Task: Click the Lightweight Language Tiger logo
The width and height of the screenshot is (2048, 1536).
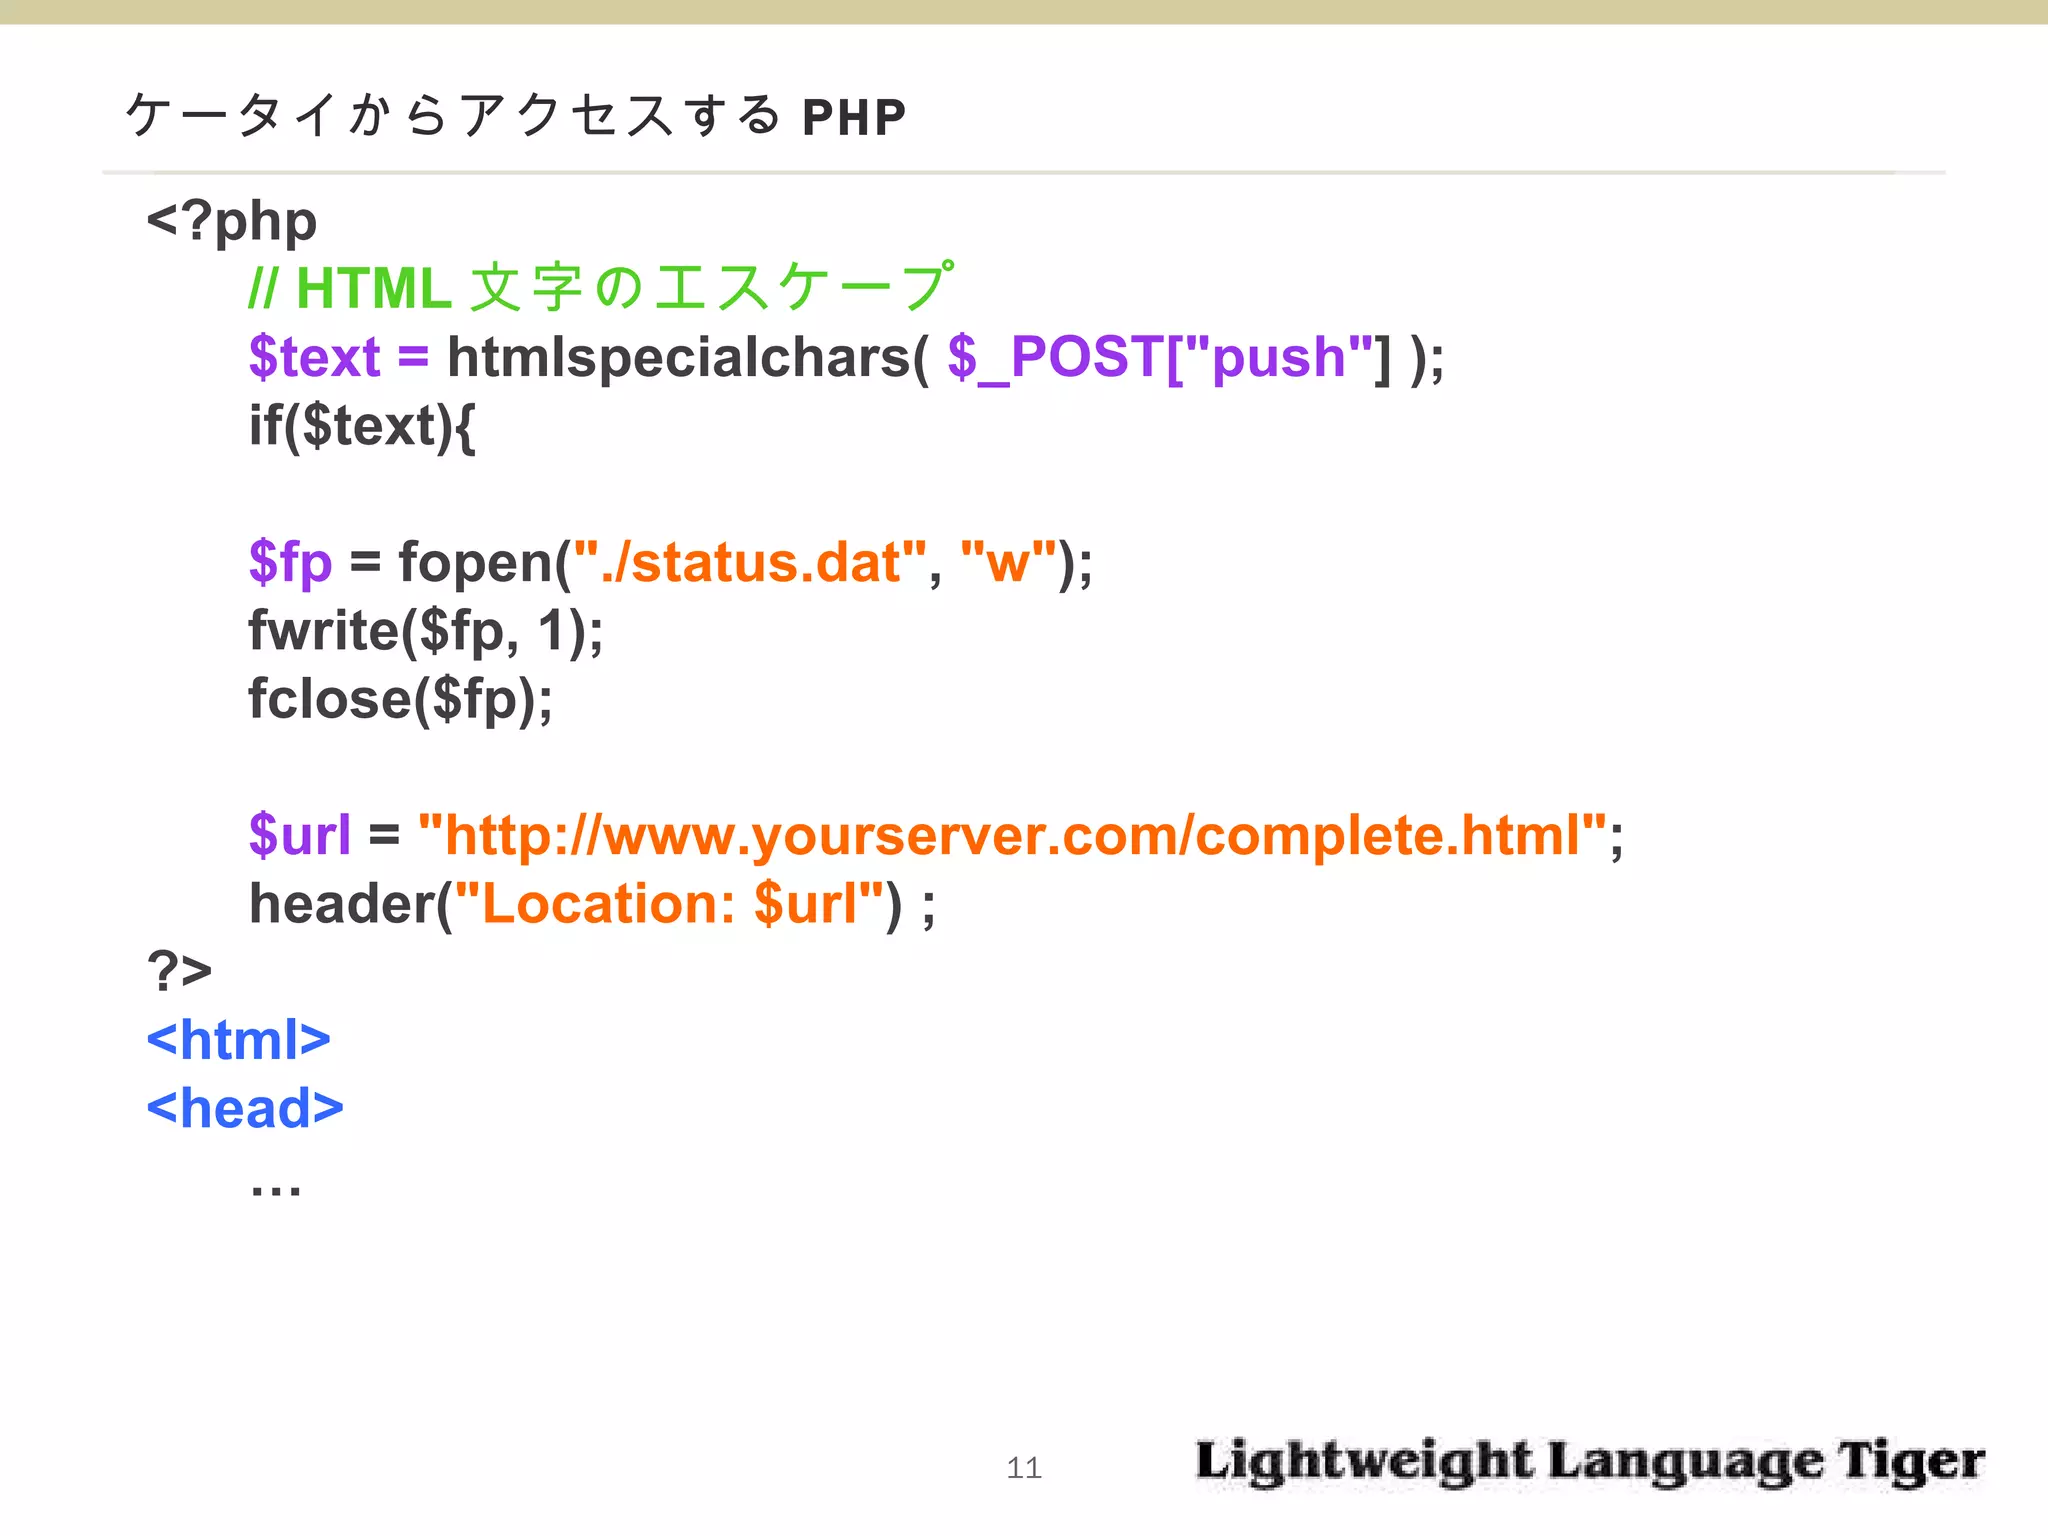Action: pos(1590,1462)
